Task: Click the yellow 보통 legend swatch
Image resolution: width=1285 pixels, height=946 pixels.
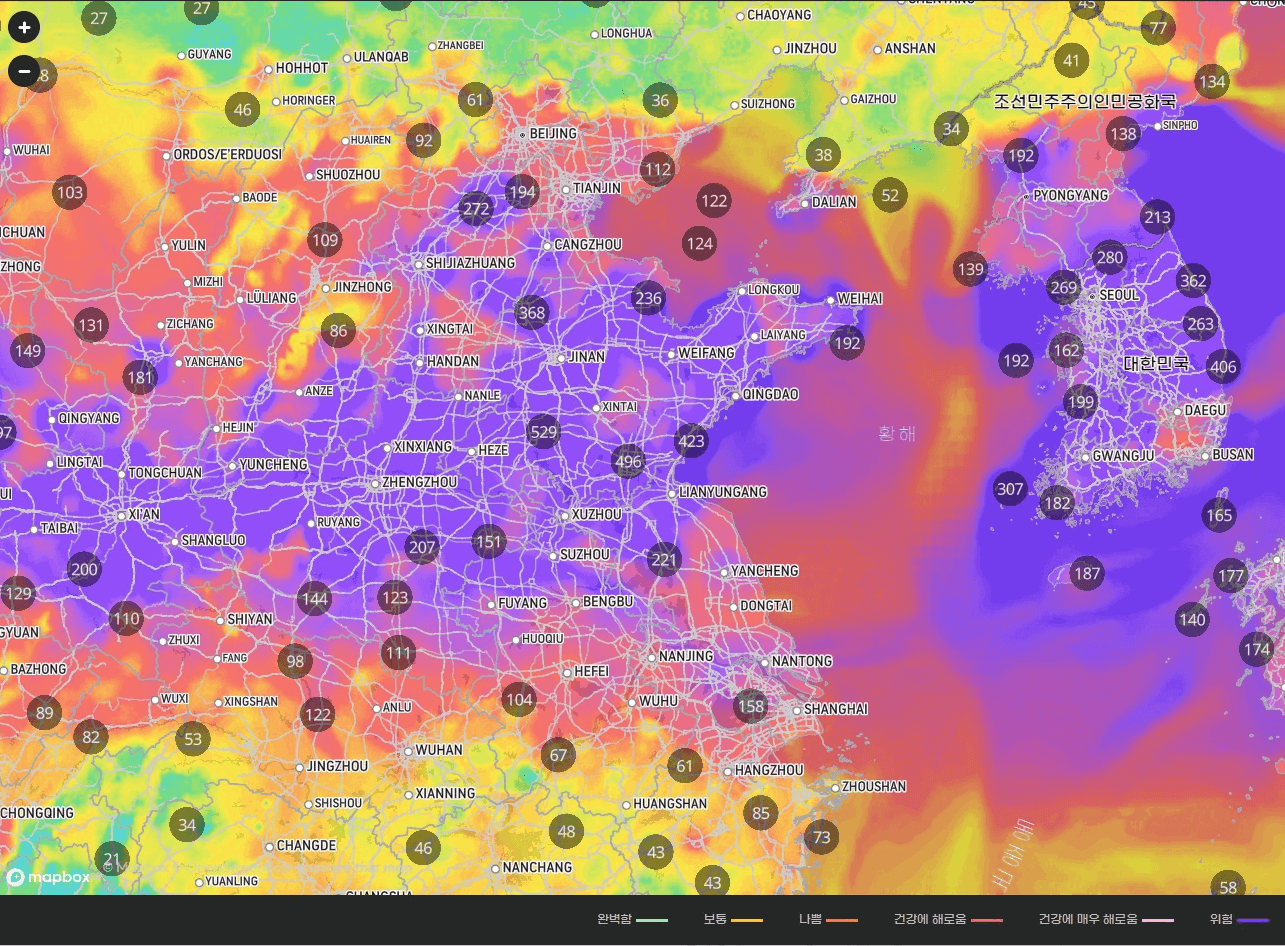Action: coord(747,920)
